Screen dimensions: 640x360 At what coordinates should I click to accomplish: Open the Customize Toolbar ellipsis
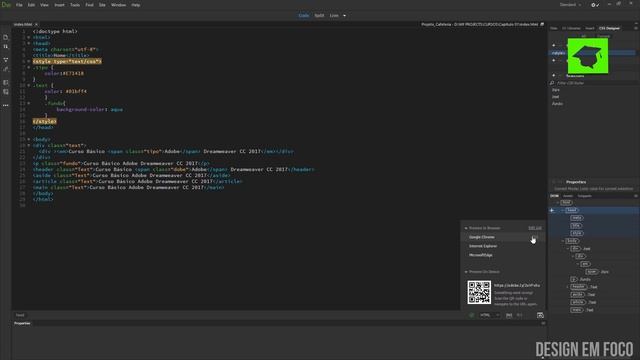(6, 105)
